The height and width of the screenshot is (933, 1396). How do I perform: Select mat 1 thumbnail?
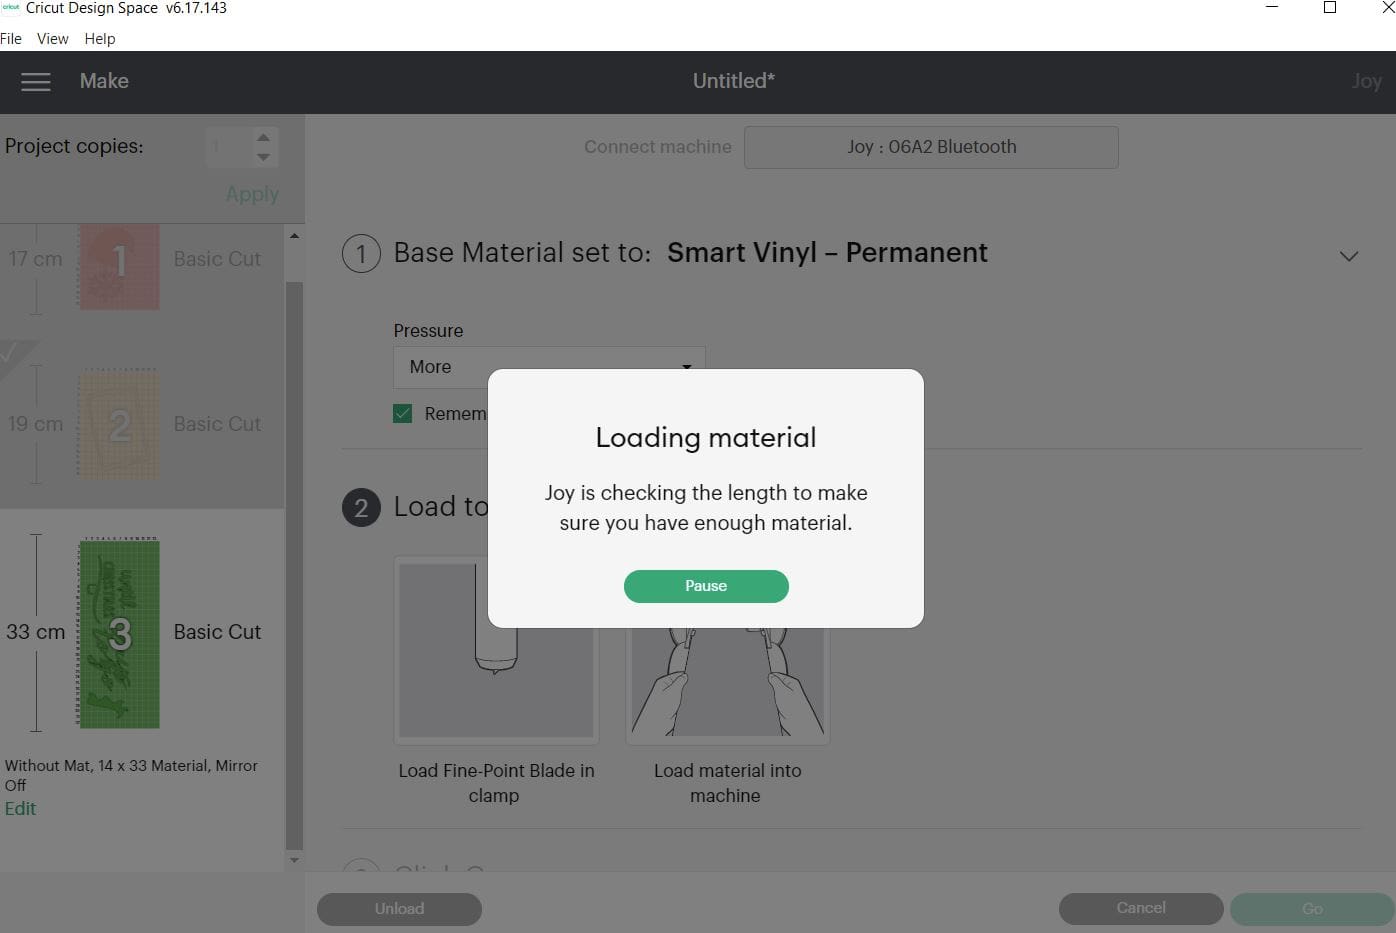point(119,265)
